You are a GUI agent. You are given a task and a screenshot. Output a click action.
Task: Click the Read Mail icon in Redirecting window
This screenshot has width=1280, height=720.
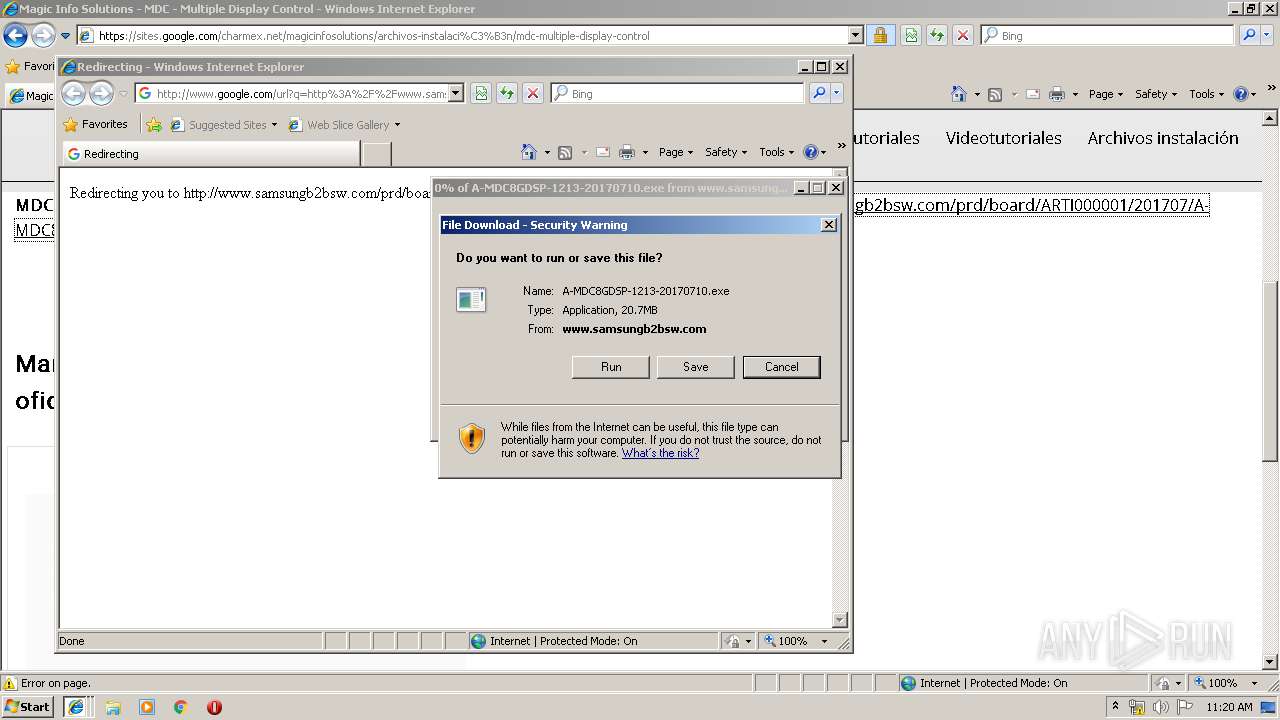pyautogui.click(x=603, y=152)
